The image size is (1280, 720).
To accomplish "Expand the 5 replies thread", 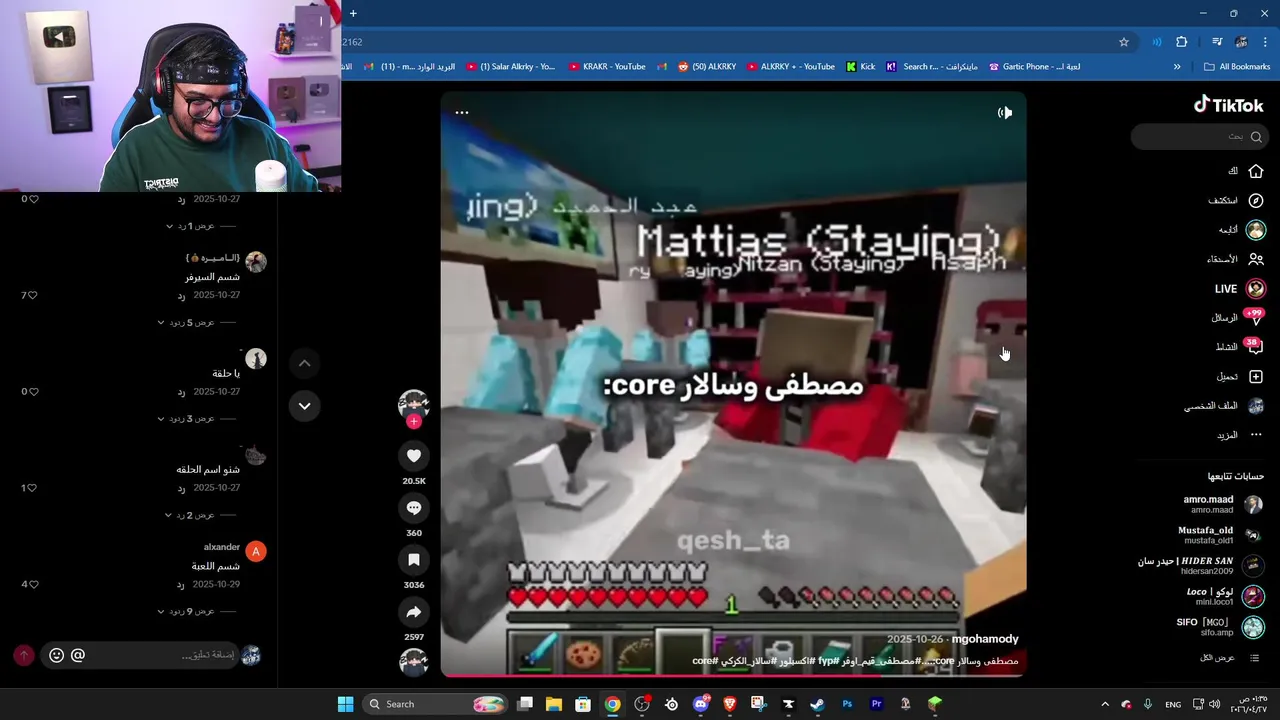I will point(198,322).
